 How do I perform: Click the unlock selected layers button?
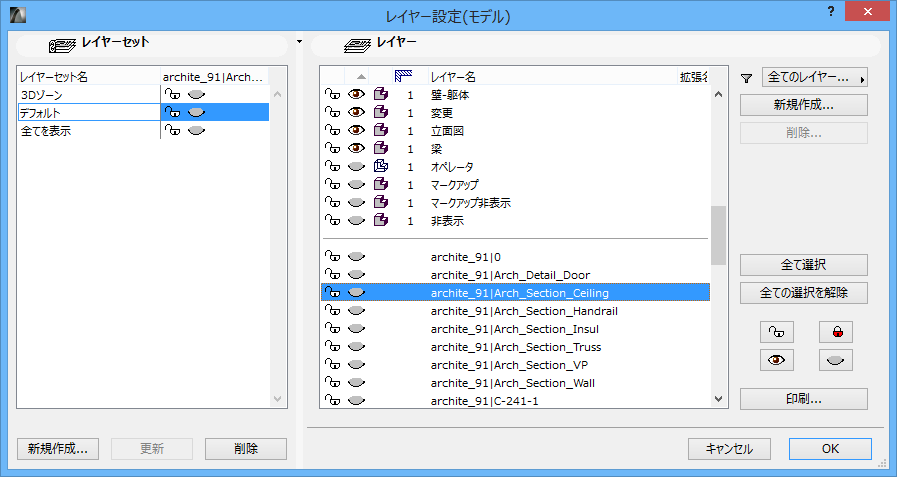click(776, 332)
